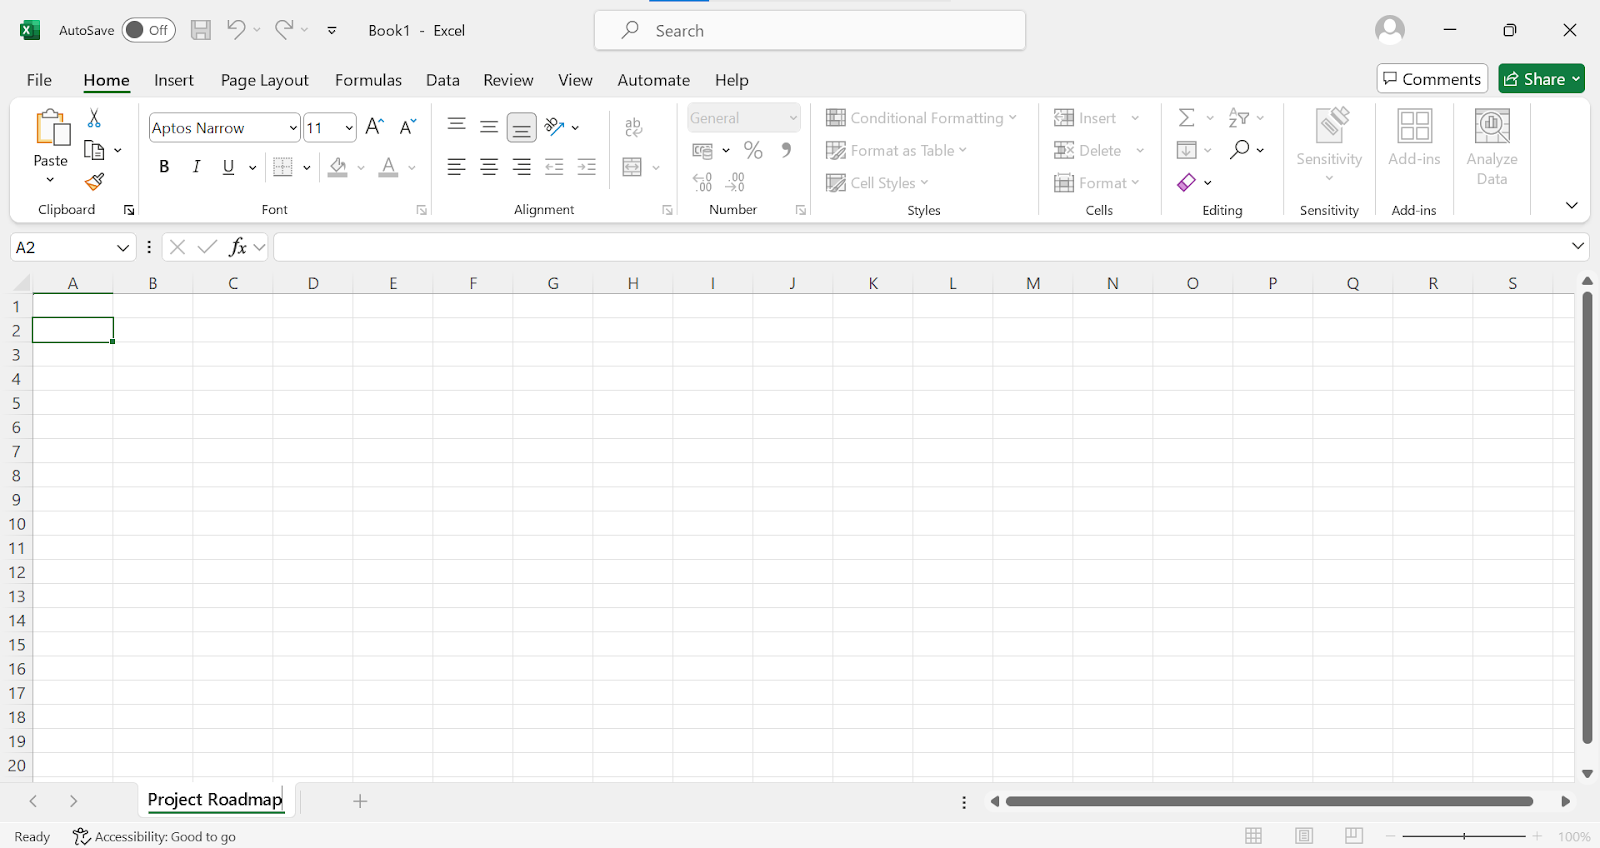The height and width of the screenshot is (848, 1600).
Task: Decrease font size with the smaller A
Action: pos(407,127)
